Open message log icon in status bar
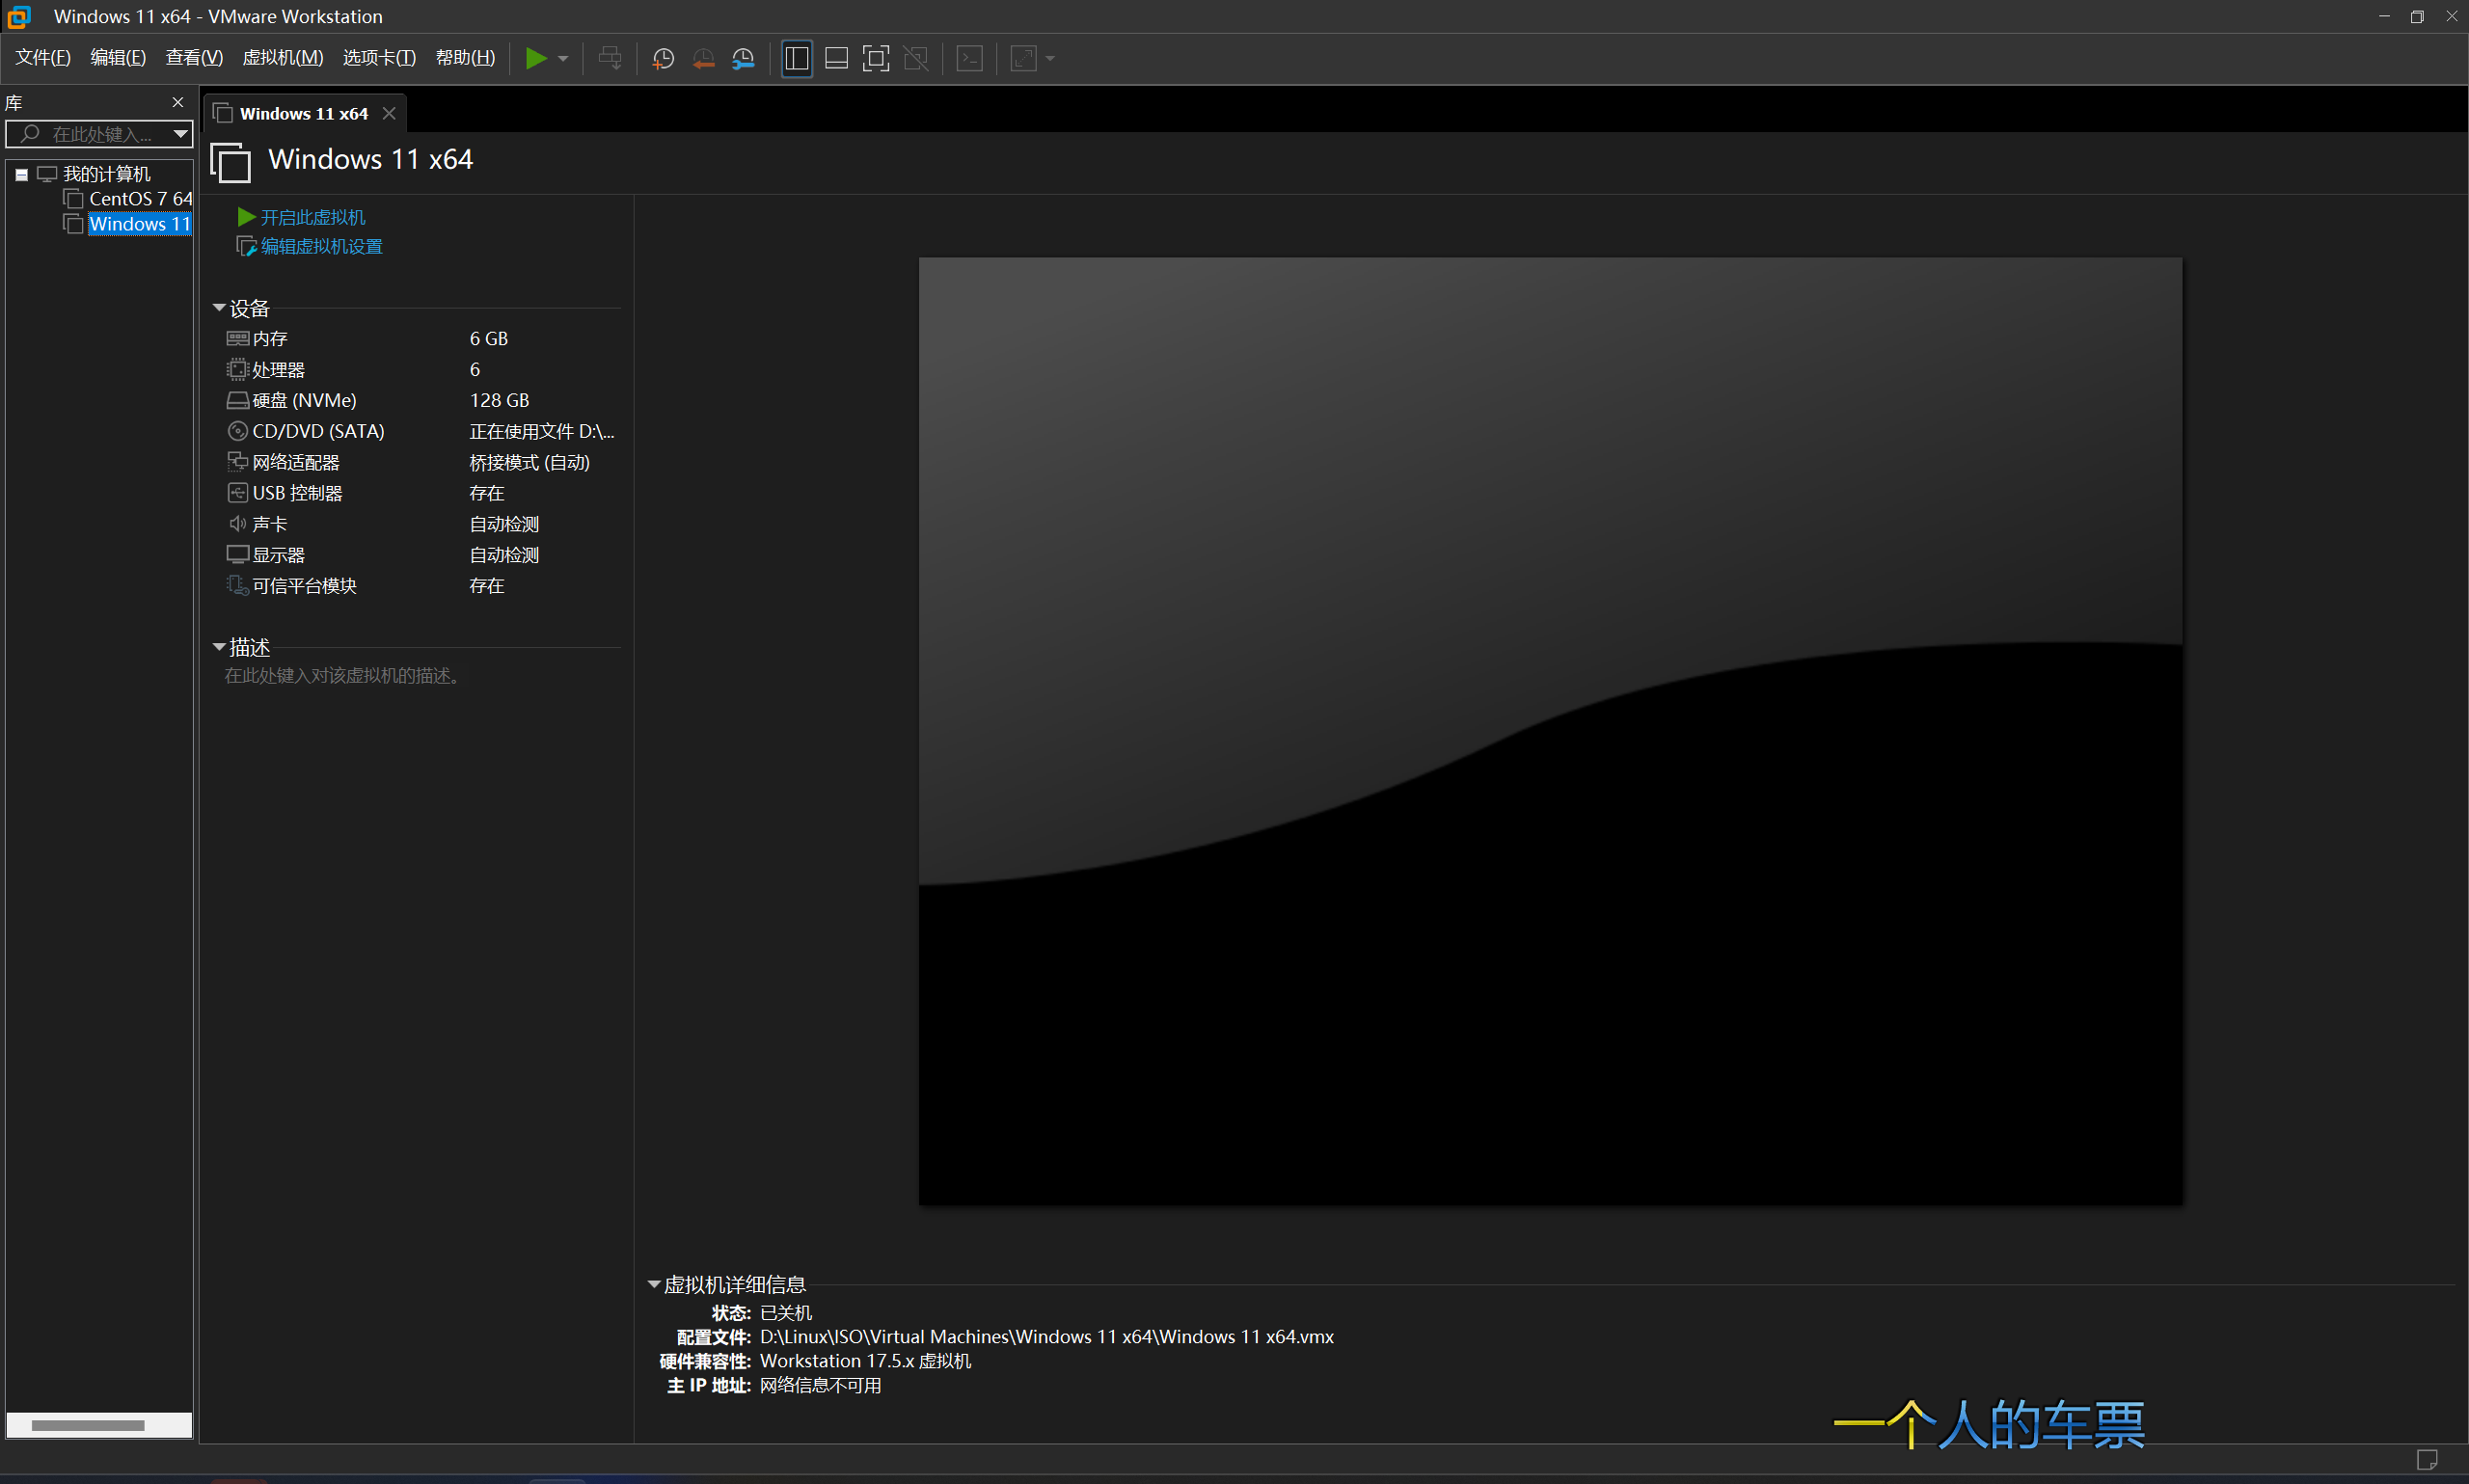The width and height of the screenshot is (2469, 1484). point(2428,1460)
